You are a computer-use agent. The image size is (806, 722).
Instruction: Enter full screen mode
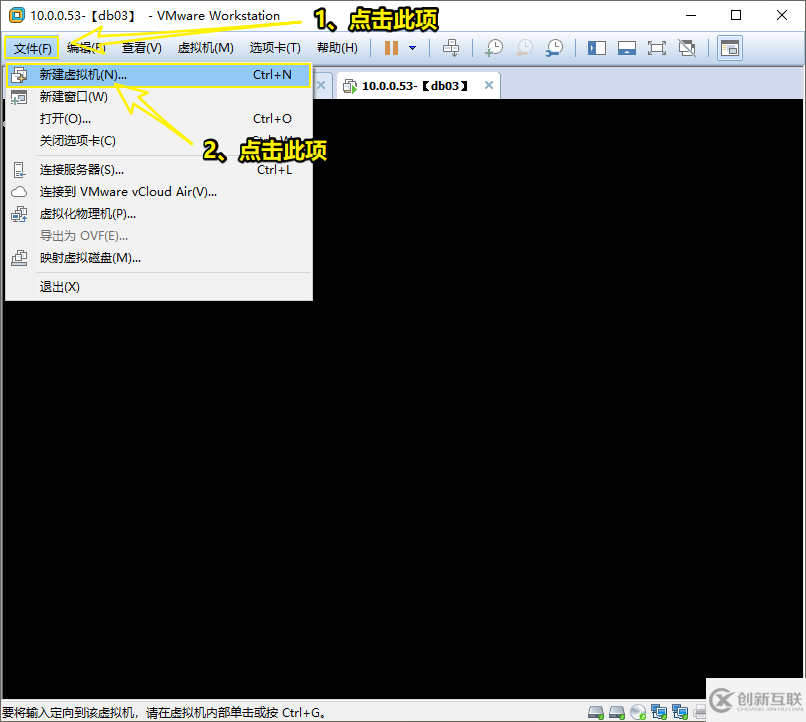coord(656,48)
